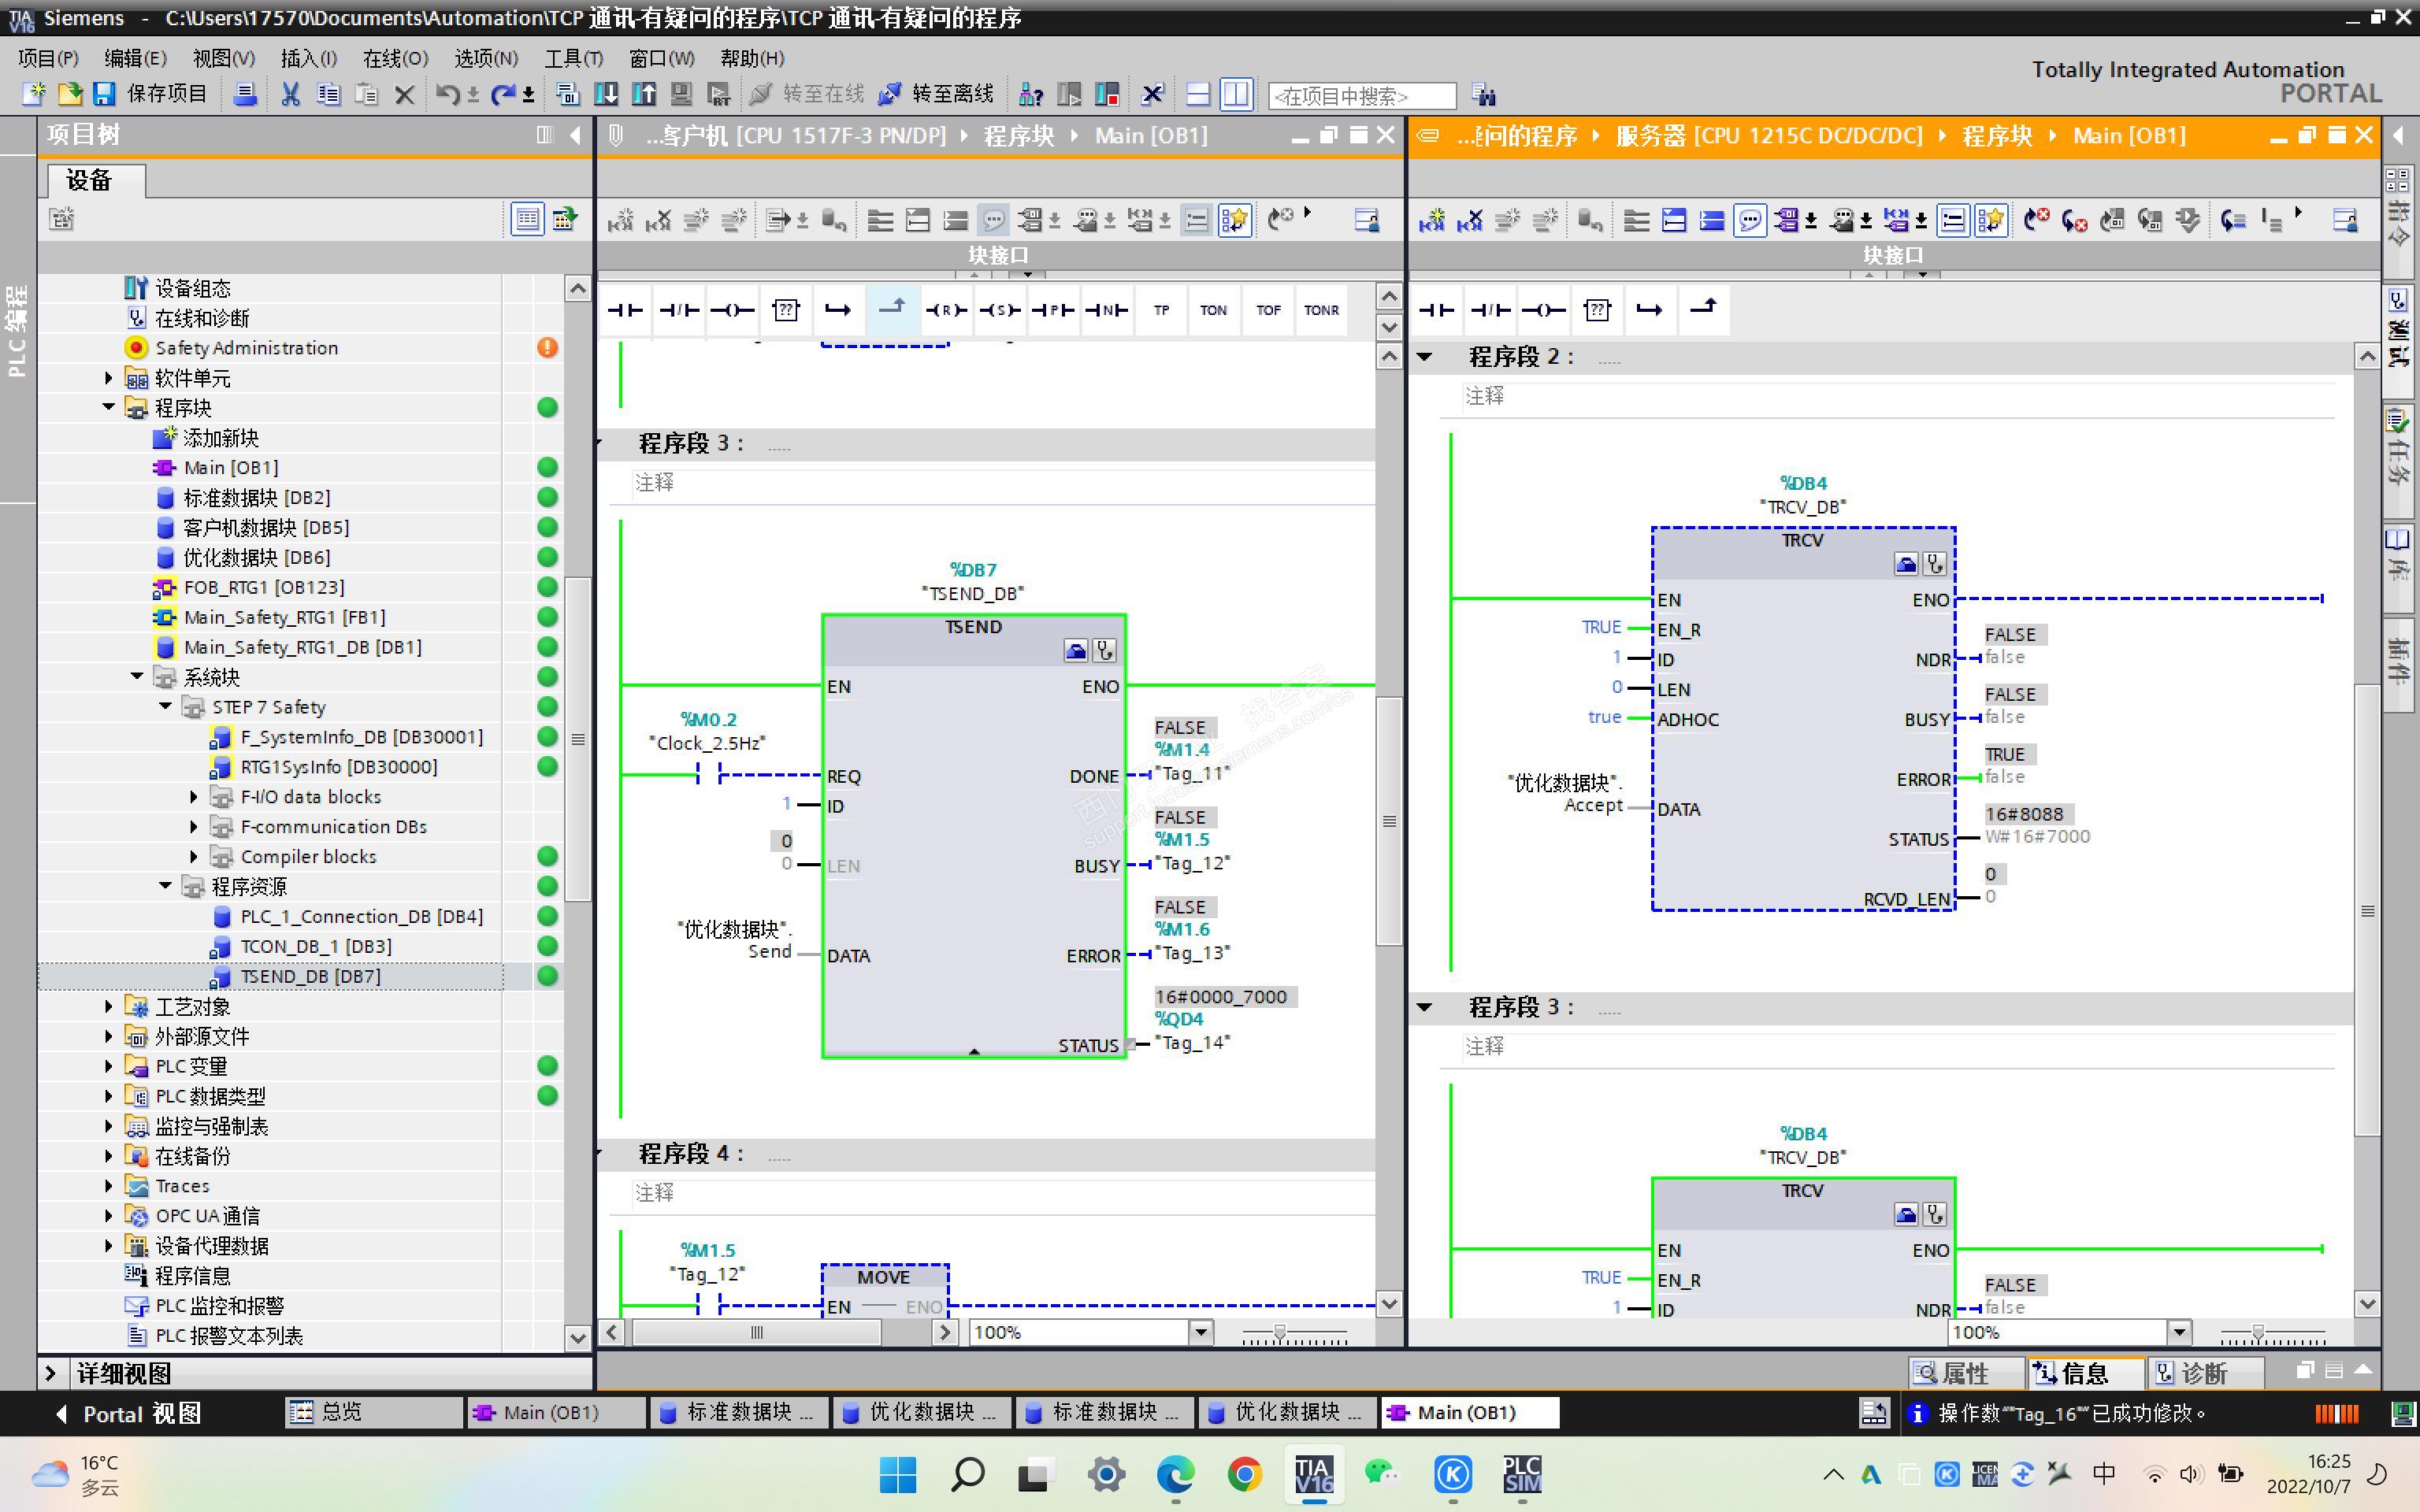
Task: Toggle network comments display in client toolbar
Action: pos(993,220)
